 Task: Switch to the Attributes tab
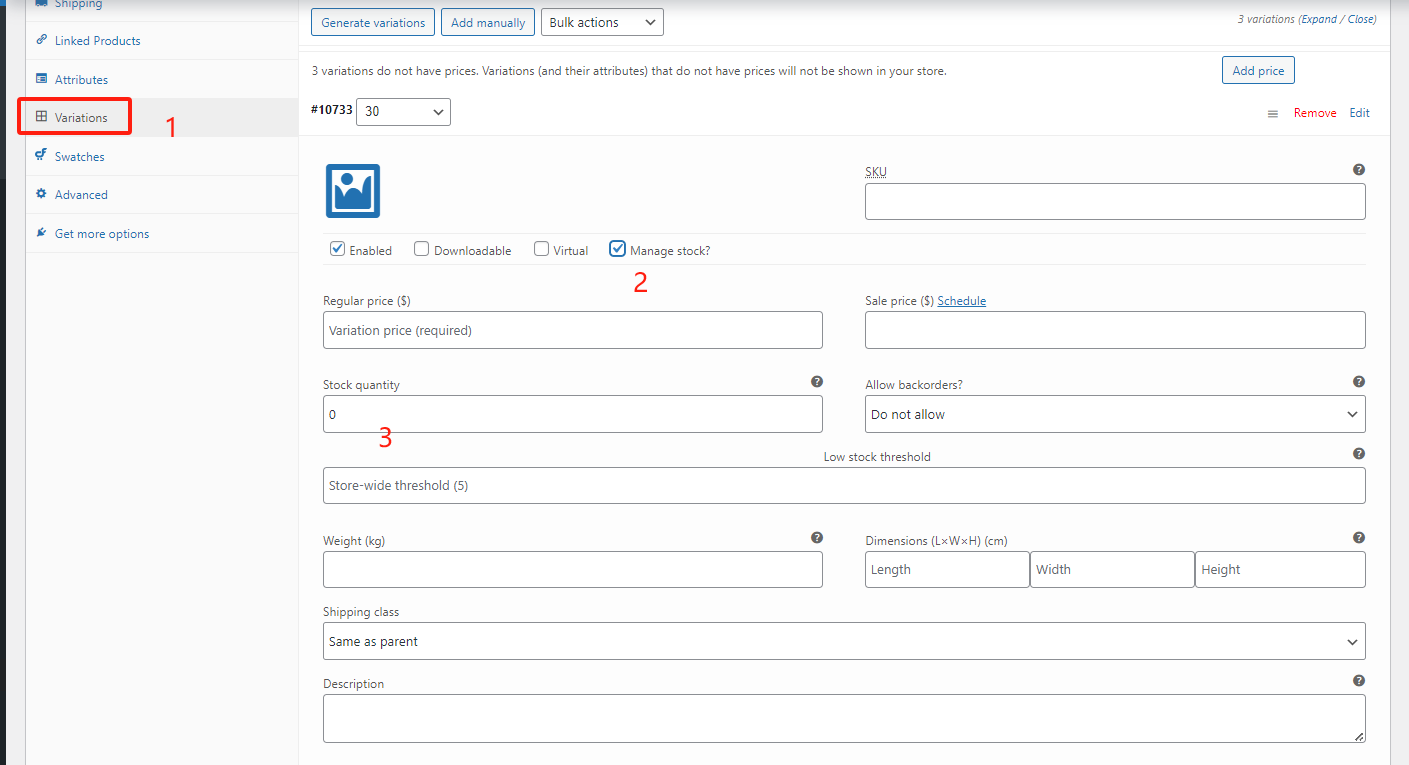click(81, 80)
